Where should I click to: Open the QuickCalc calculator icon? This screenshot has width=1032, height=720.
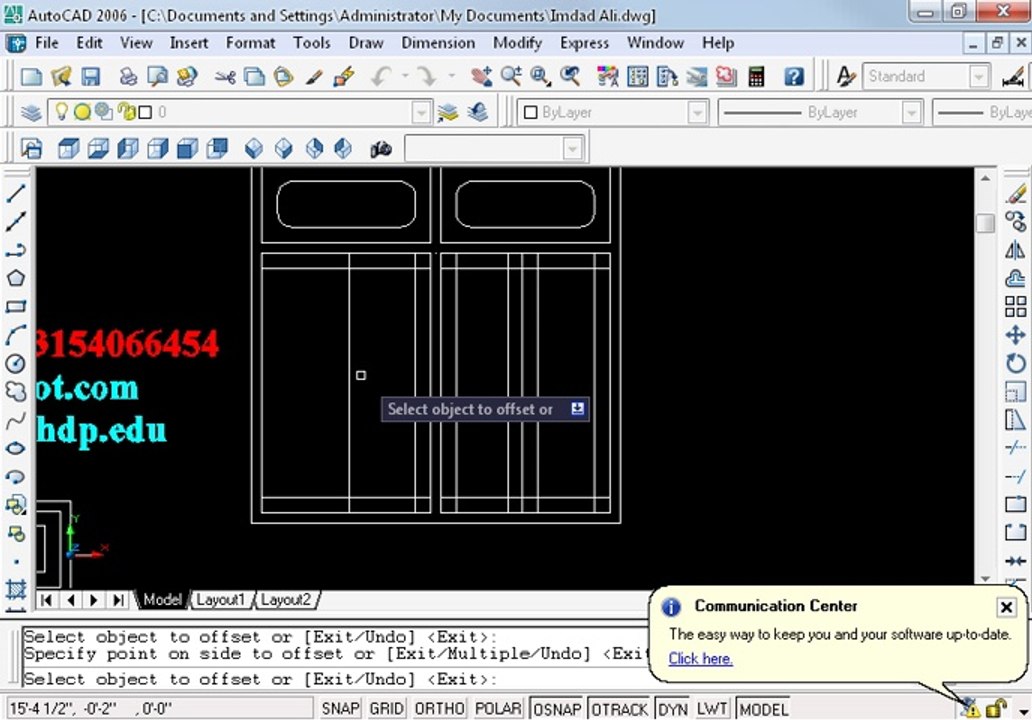coord(756,76)
